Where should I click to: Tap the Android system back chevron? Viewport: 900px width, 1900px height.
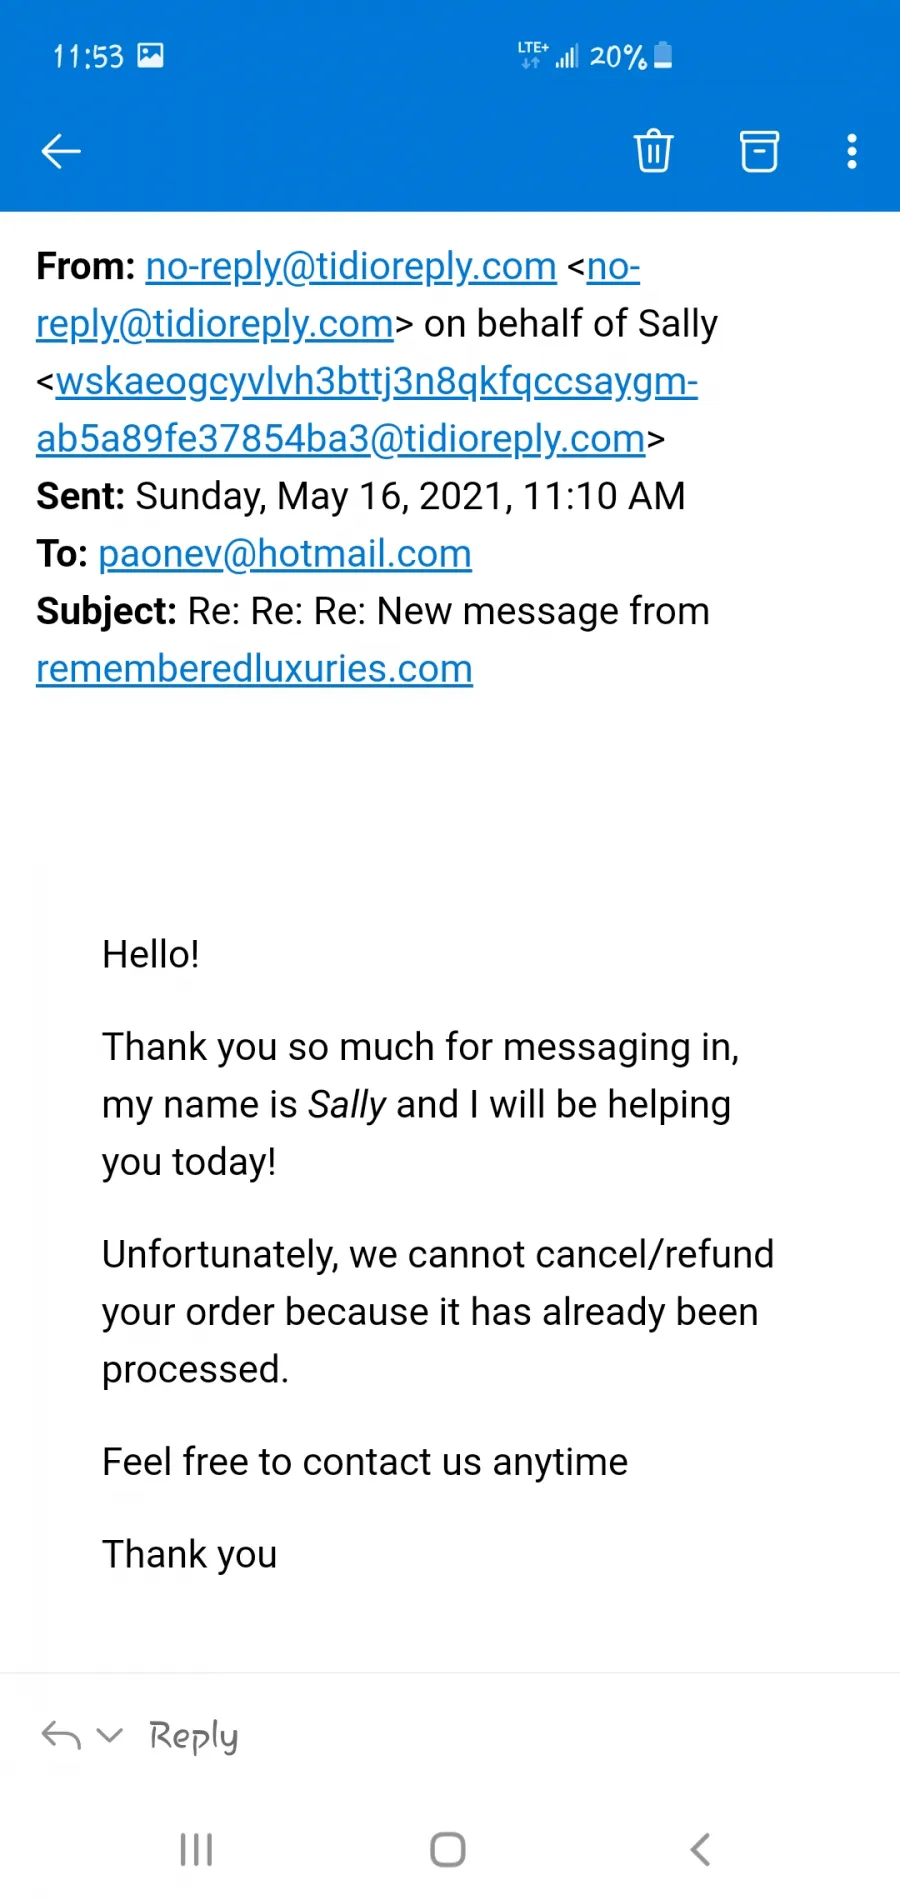701,1849
